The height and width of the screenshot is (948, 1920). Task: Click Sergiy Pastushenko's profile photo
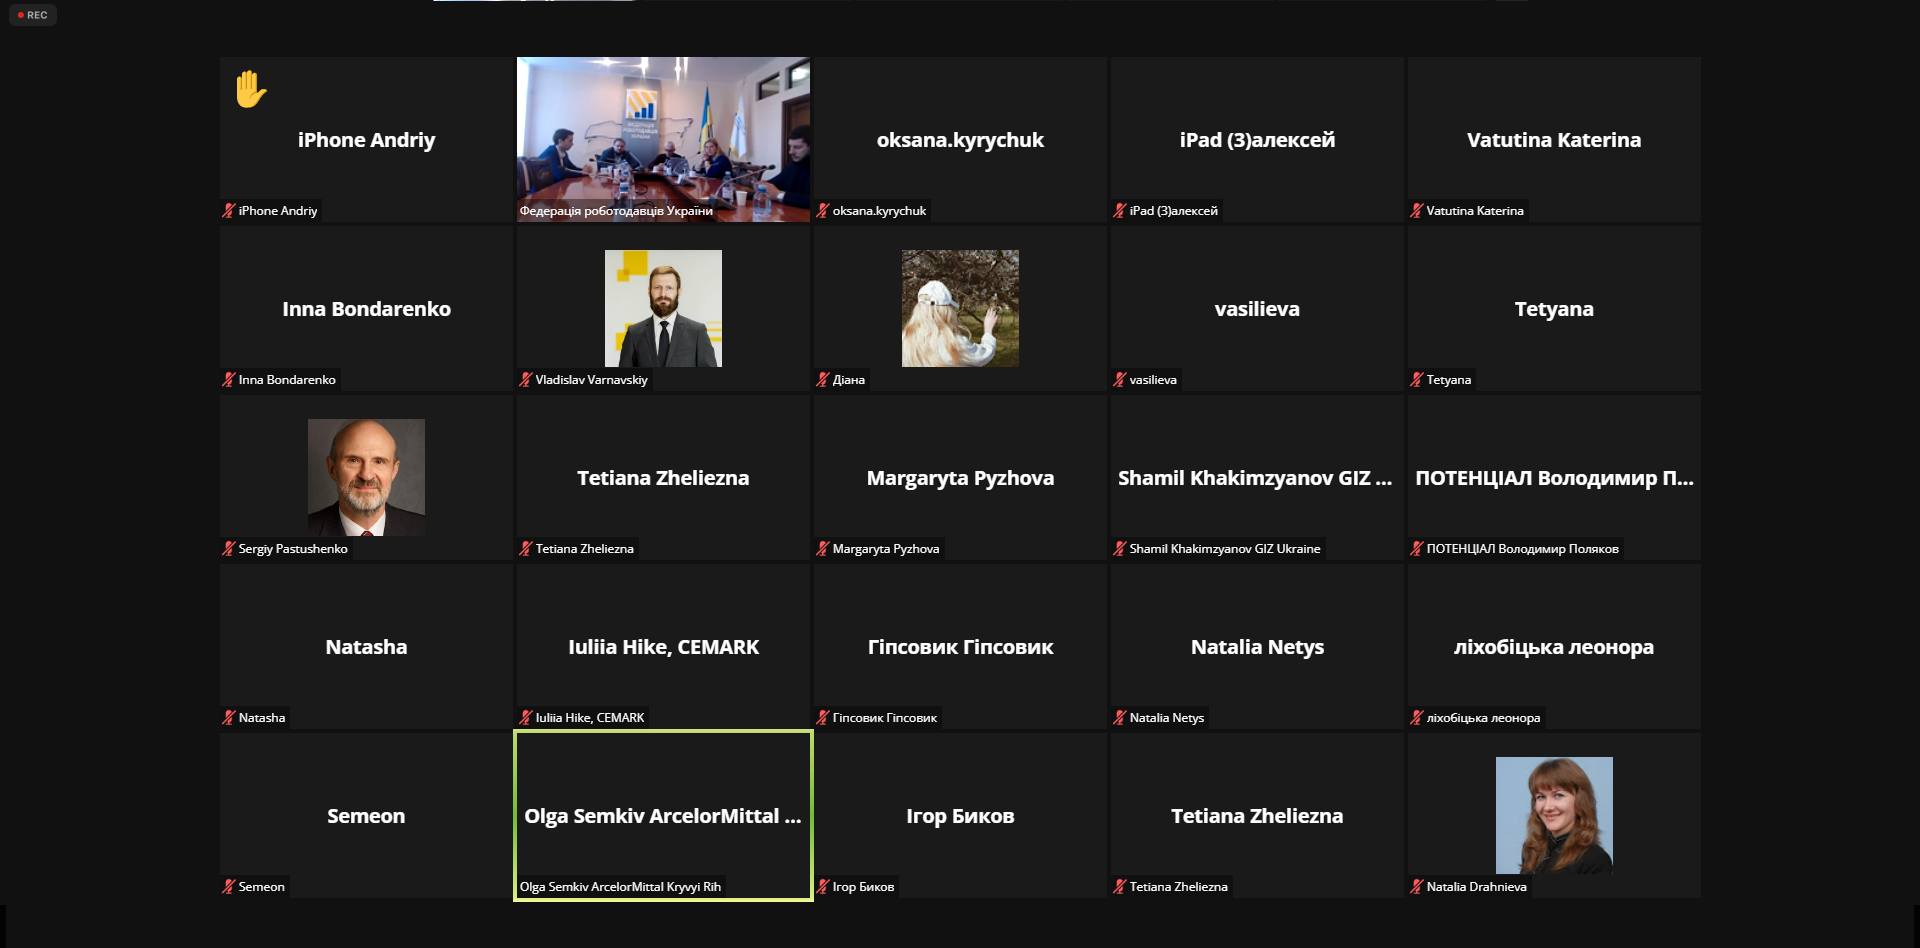[x=366, y=477]
